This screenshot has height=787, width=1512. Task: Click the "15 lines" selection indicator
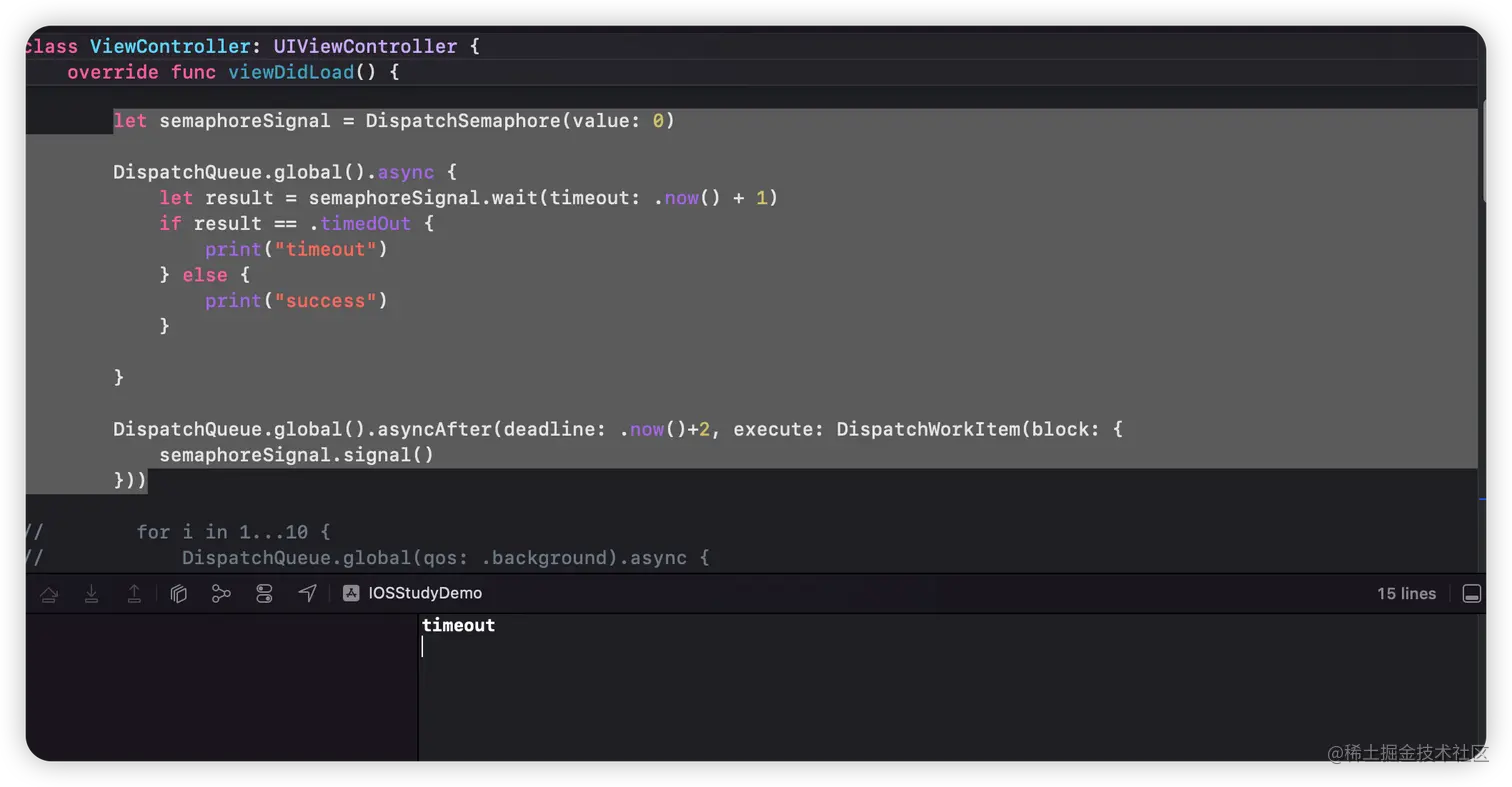[x=1406, y=594]
